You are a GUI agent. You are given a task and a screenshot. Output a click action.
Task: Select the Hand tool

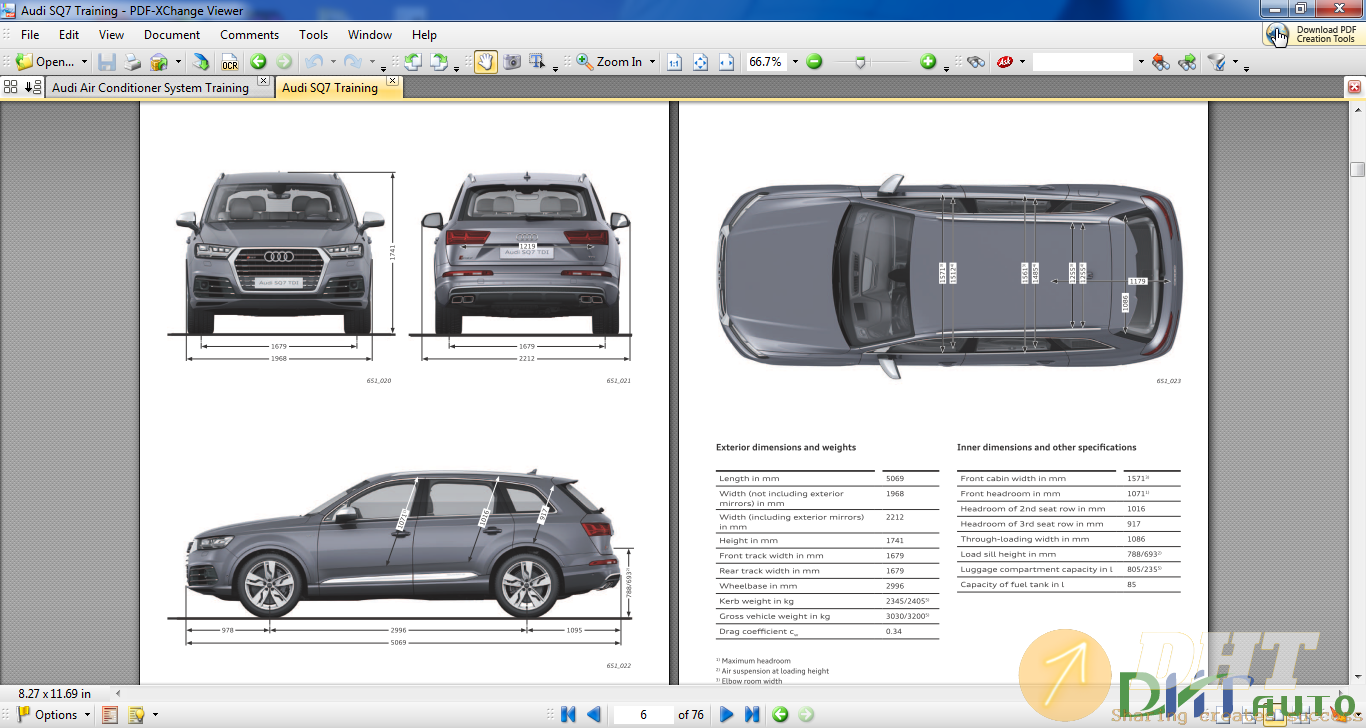(486, 62)
